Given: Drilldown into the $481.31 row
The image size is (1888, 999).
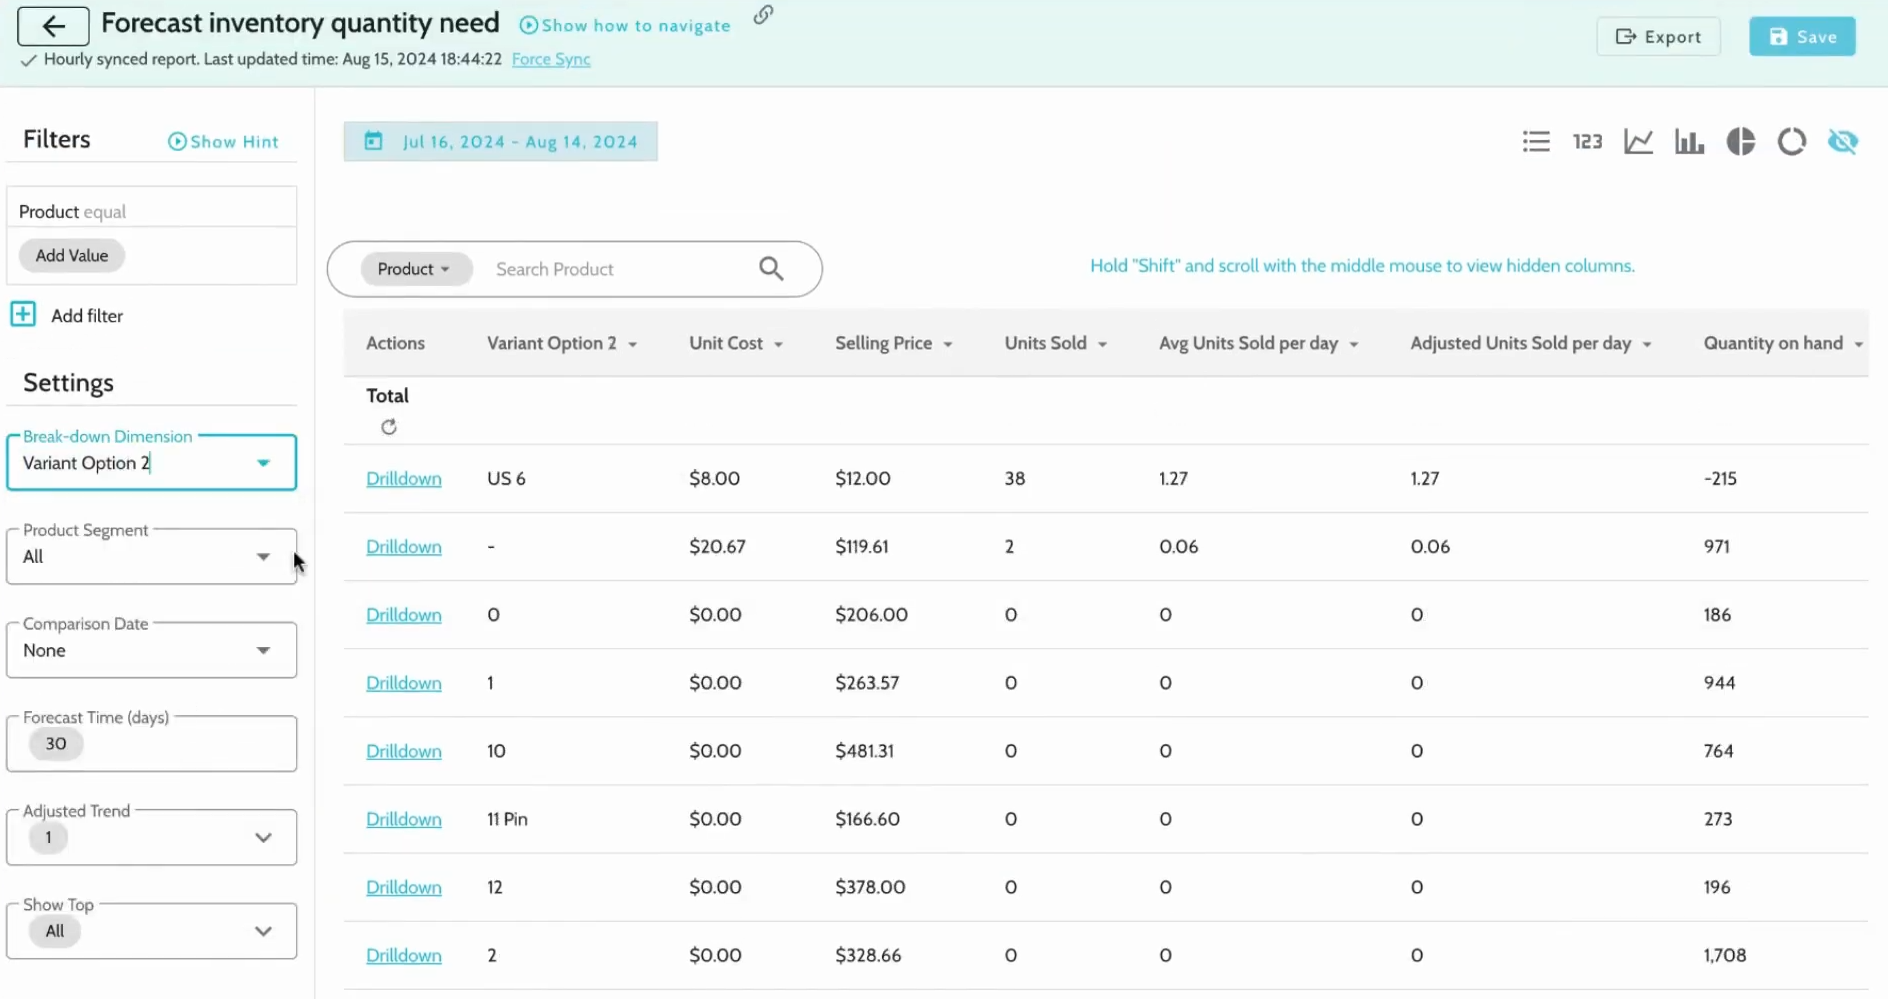Looking at the screenshot, I should coord(404,751).
